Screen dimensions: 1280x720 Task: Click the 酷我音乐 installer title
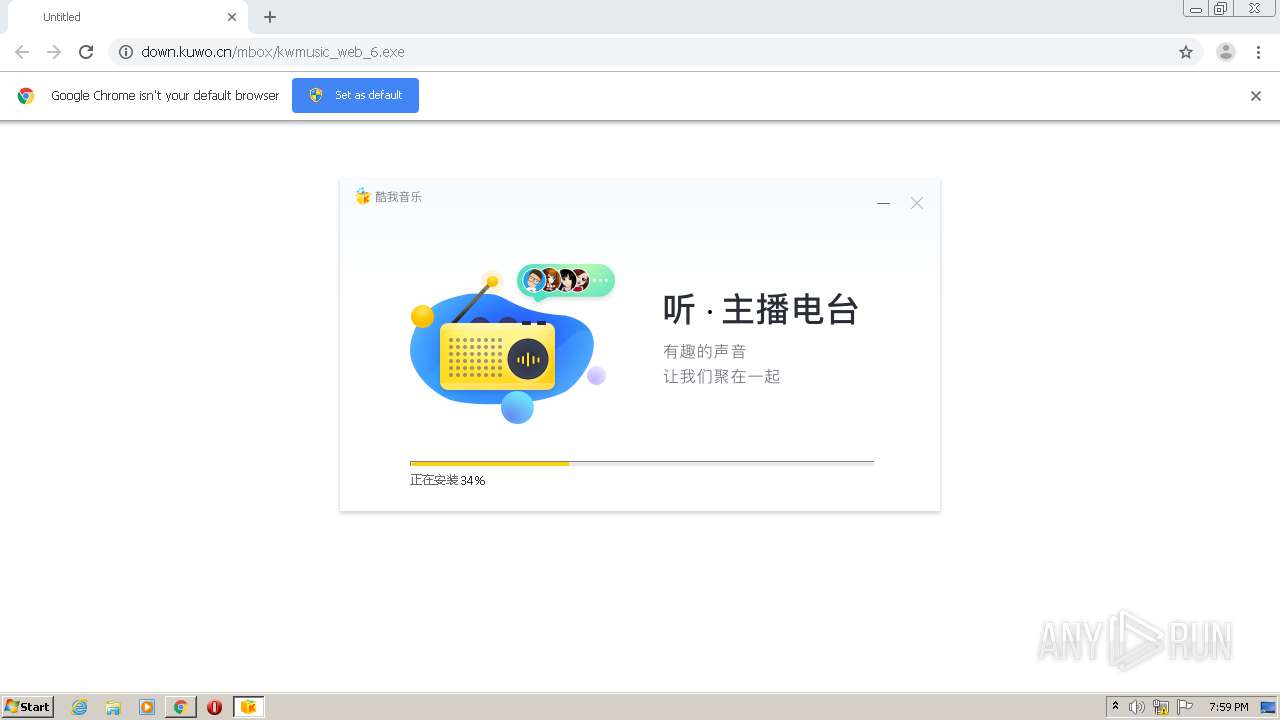pyautogui.click(x=398, y=197)
